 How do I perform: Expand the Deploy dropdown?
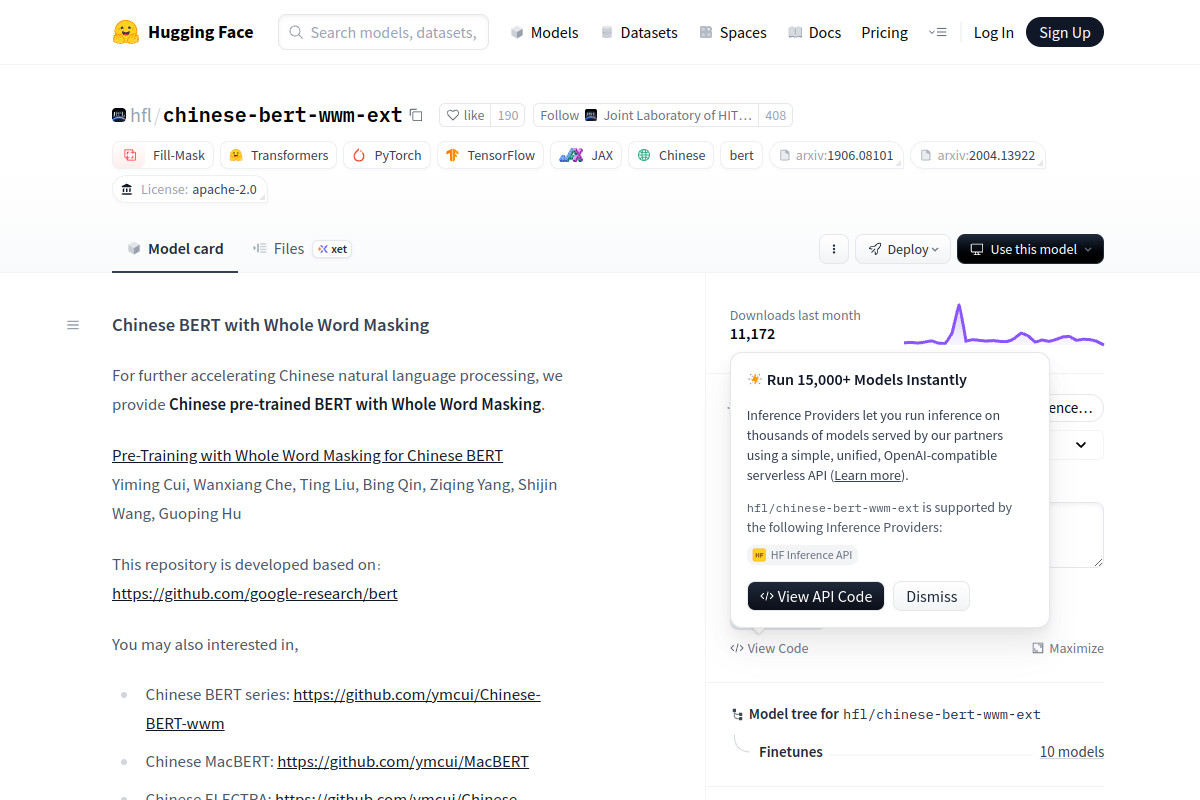coord(903,249)
